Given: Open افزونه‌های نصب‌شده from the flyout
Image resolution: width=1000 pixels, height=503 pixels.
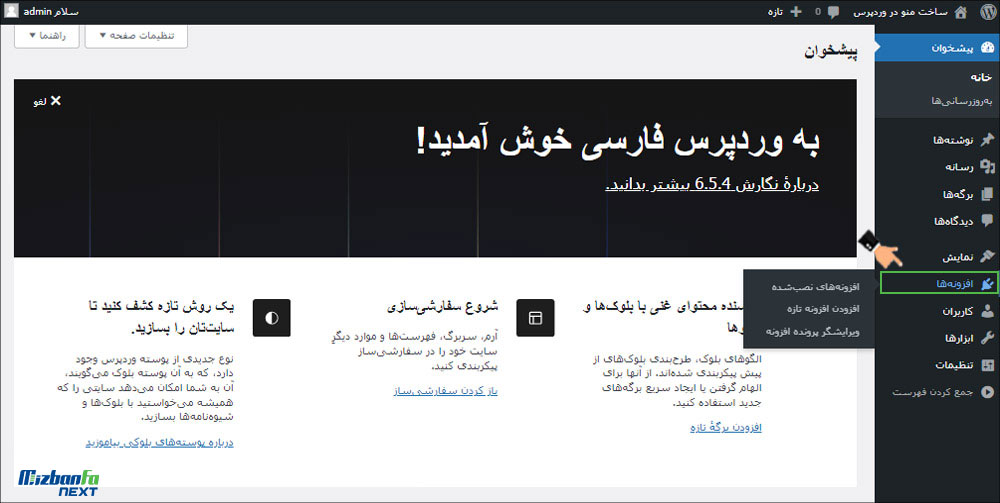Looking at the screenshot, I should click(816, 287).
